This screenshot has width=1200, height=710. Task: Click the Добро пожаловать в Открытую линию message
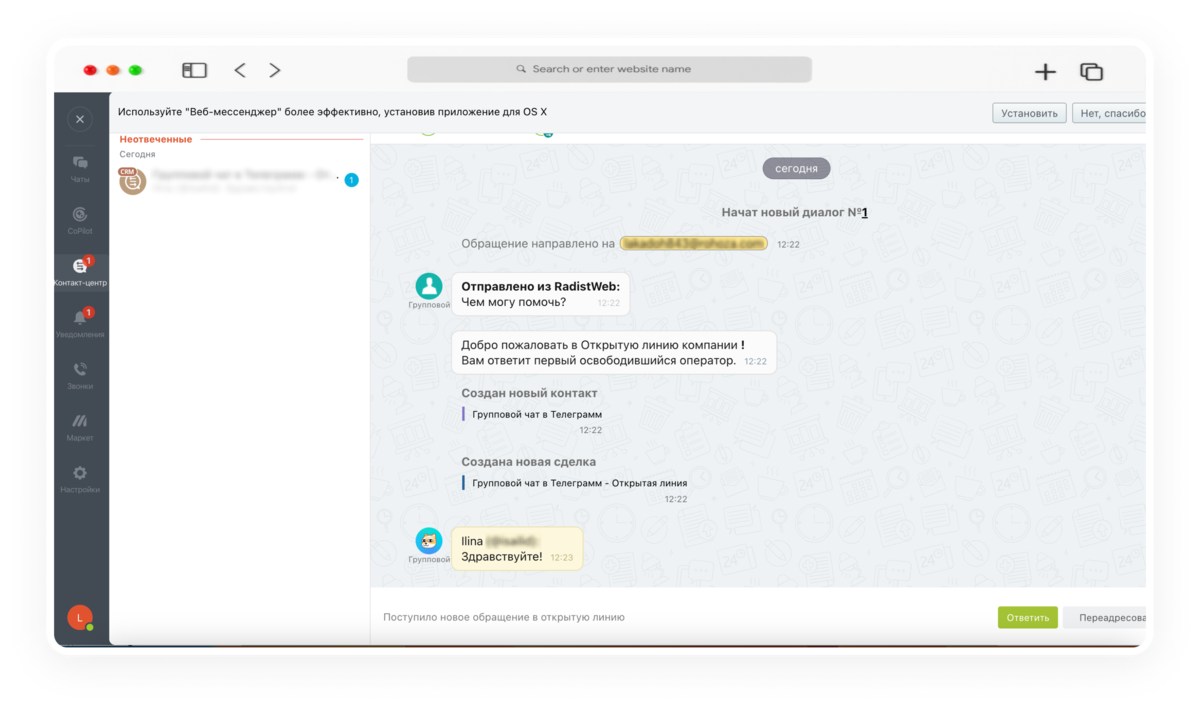(x=614, y=352)
